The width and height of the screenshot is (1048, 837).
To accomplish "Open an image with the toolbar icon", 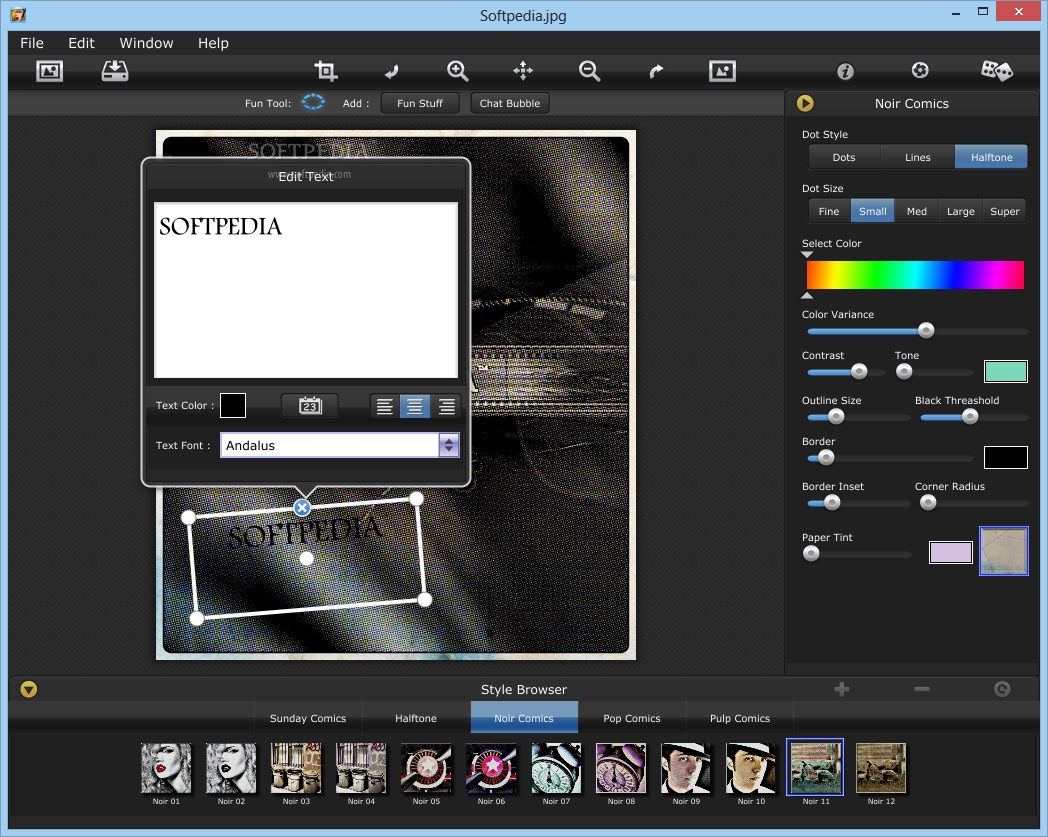I will point(49,71).
